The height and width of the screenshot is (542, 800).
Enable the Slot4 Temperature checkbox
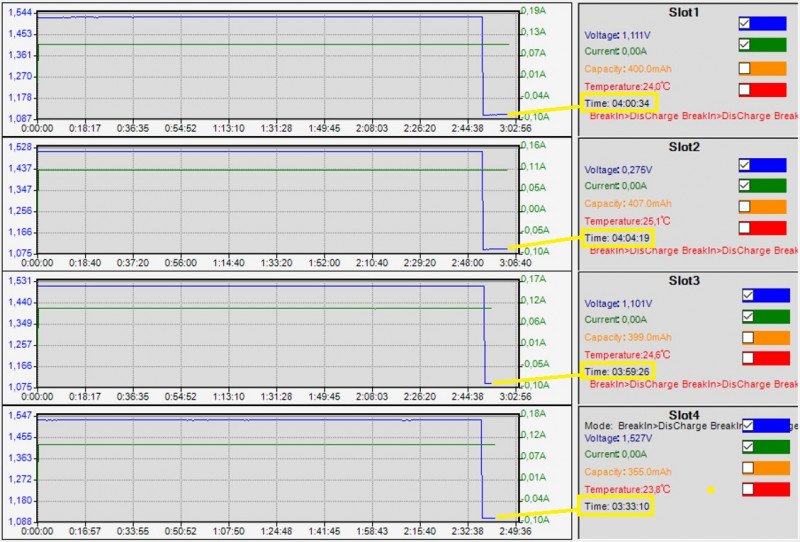(749, 489)
